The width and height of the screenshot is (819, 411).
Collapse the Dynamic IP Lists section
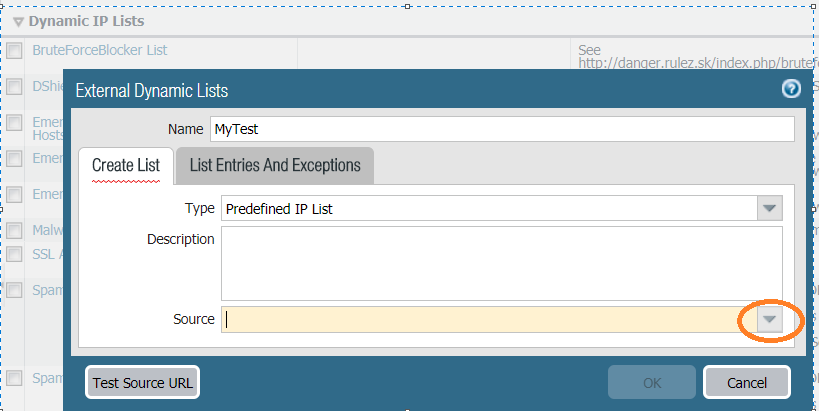pyautogui.click(x=18, y=21)
